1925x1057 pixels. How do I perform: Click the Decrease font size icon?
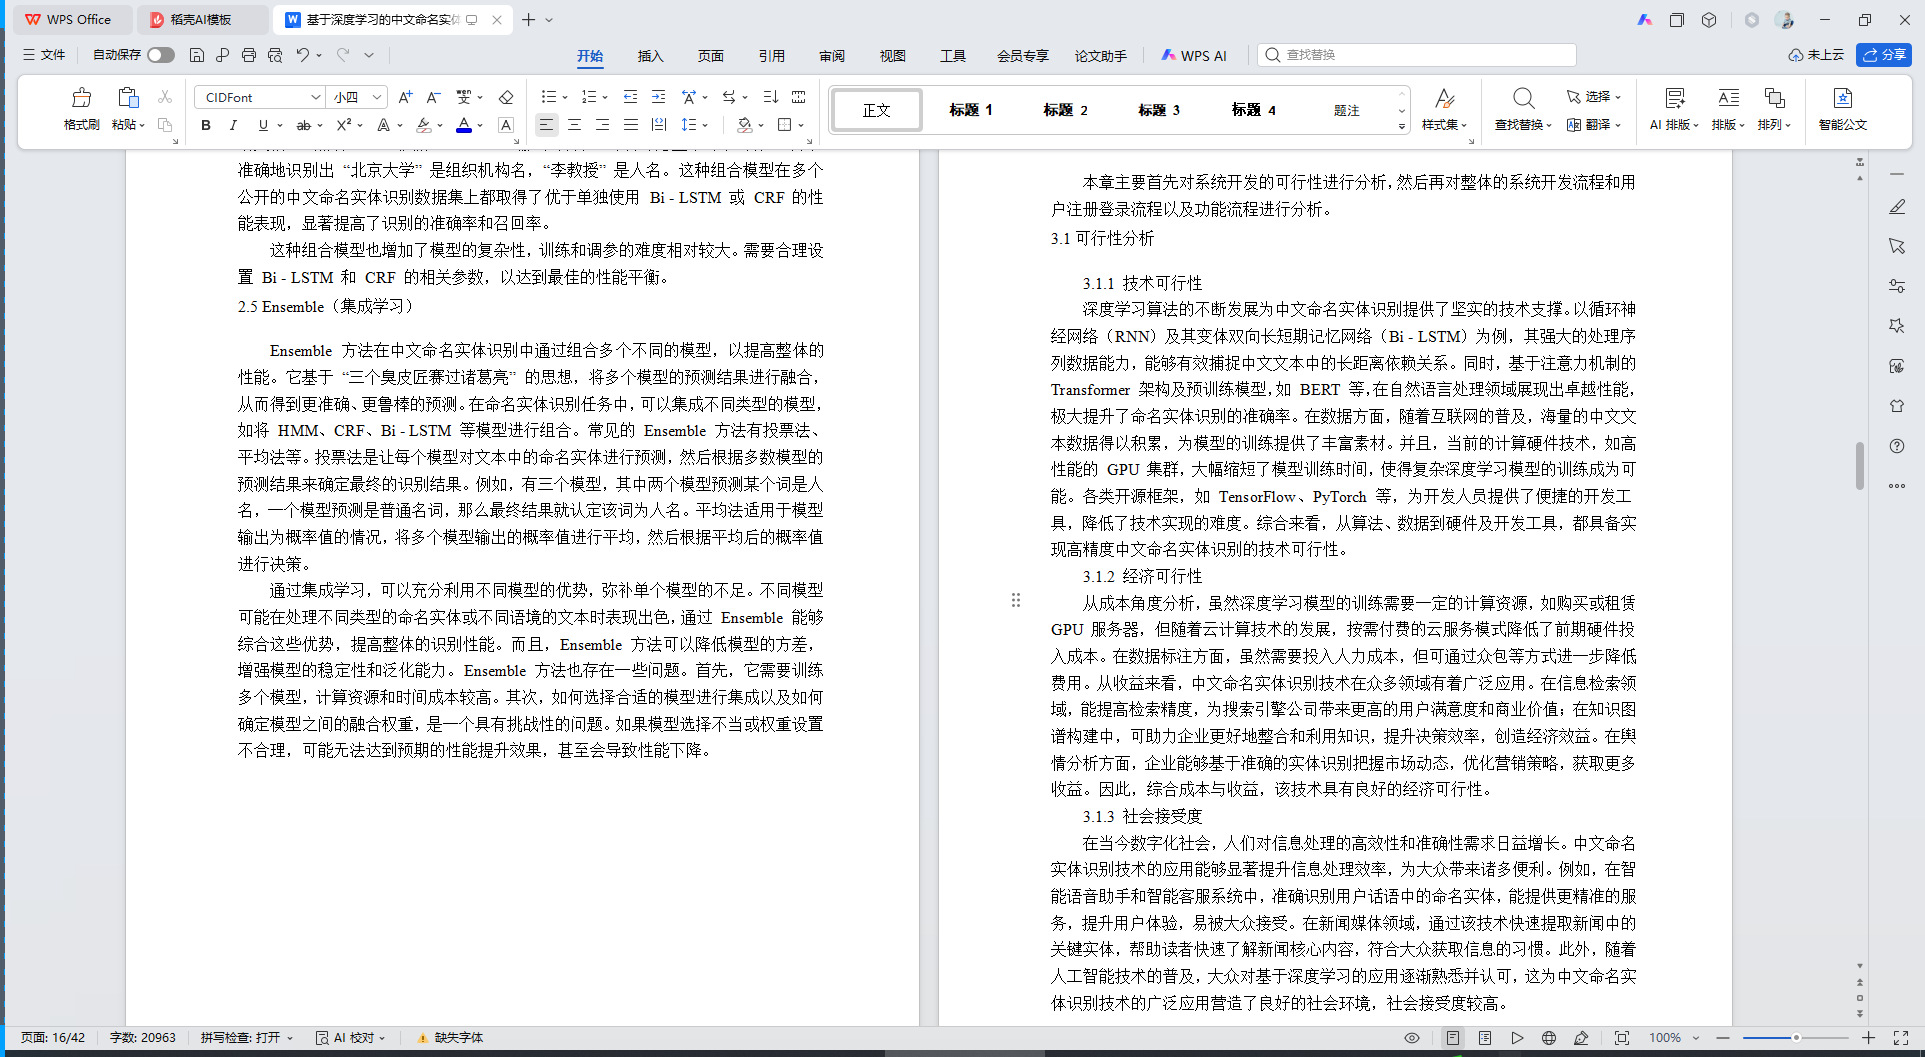tap(433, 97)
